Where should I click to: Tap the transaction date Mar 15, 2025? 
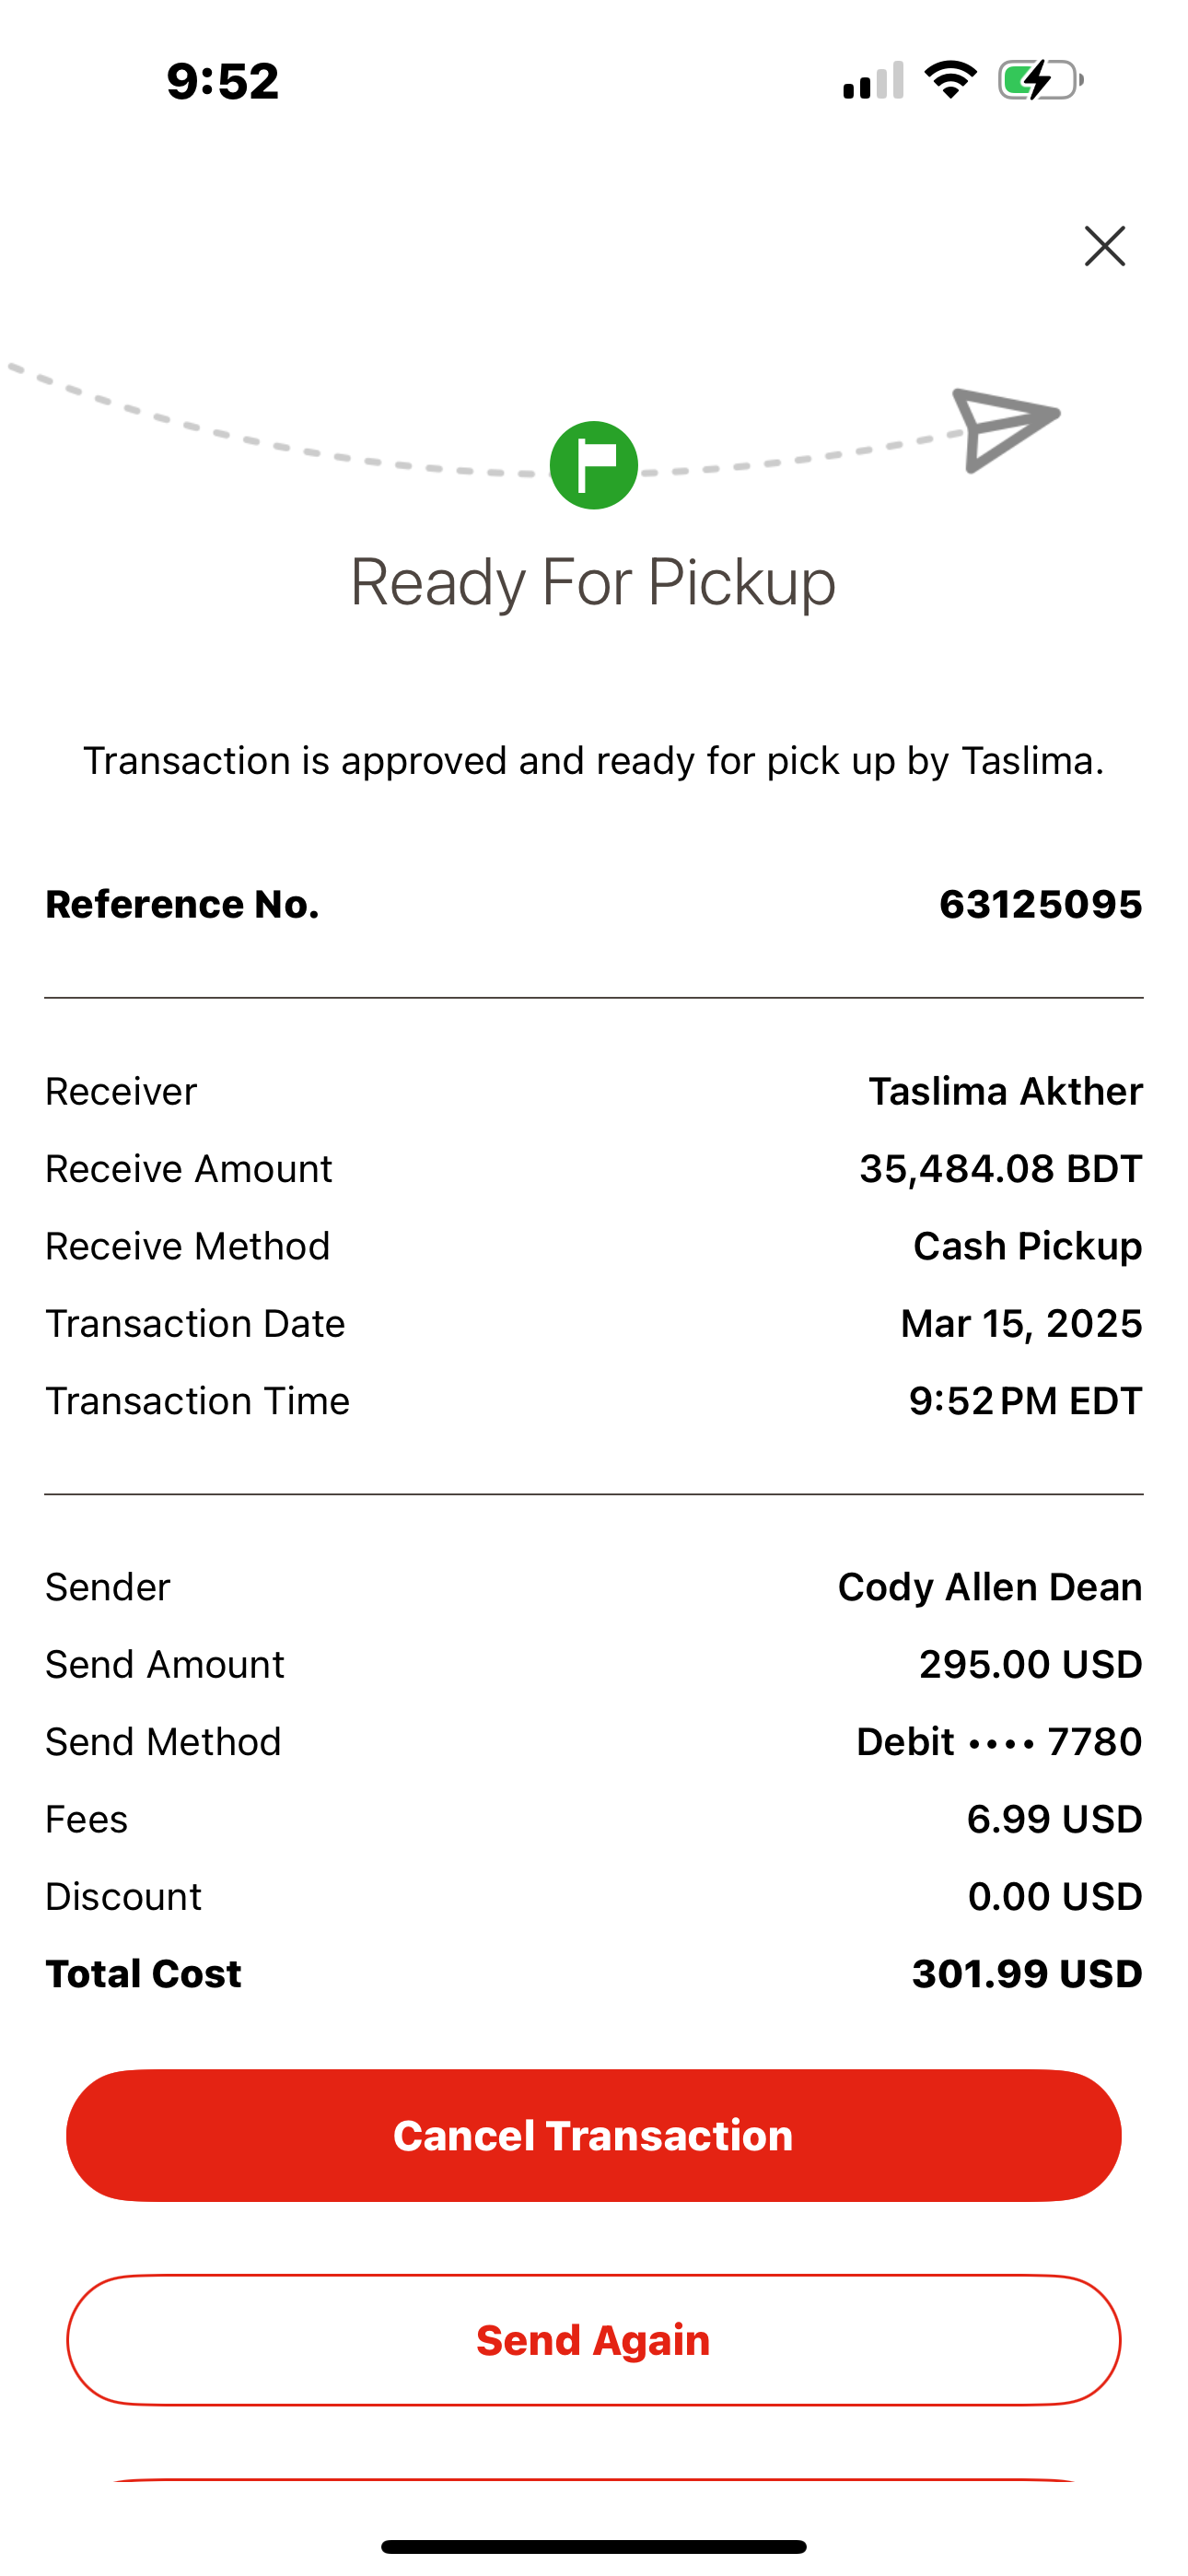click(x=1021, y=1323)
